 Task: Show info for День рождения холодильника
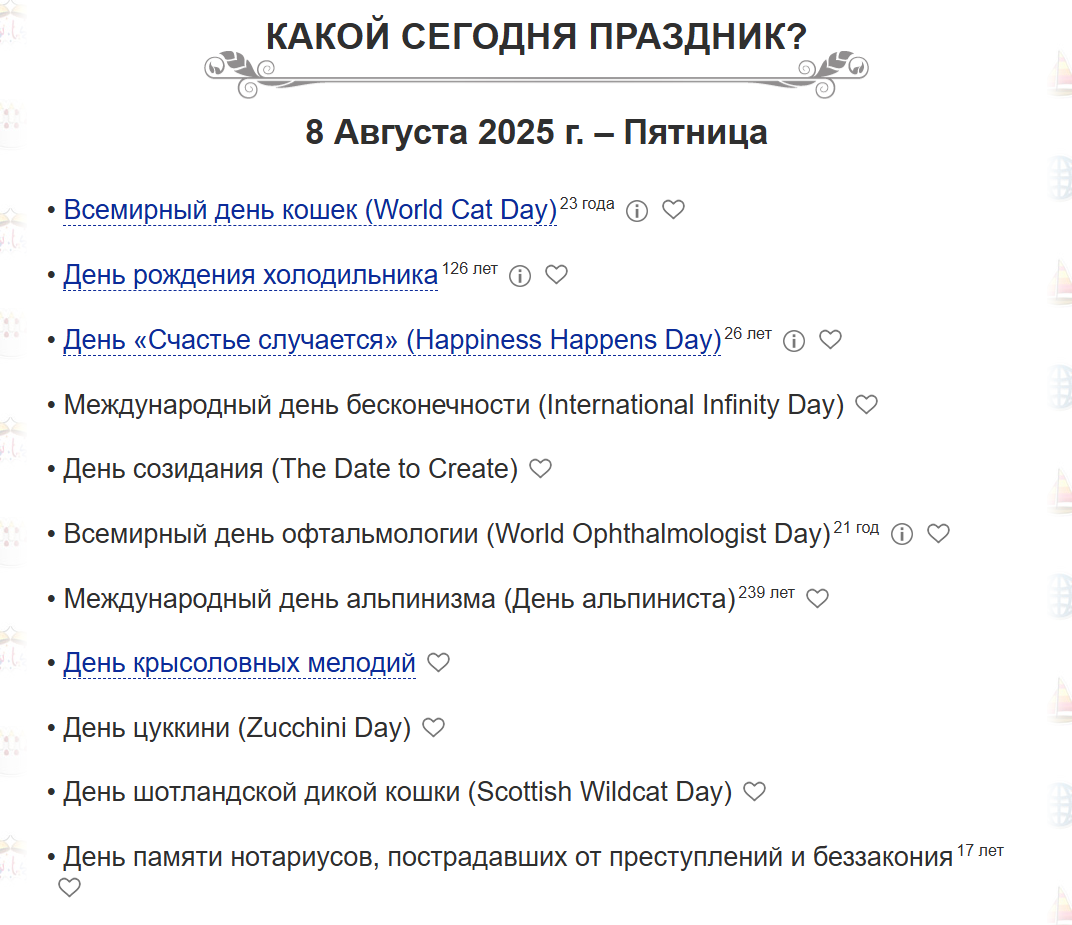click(520, 276)
